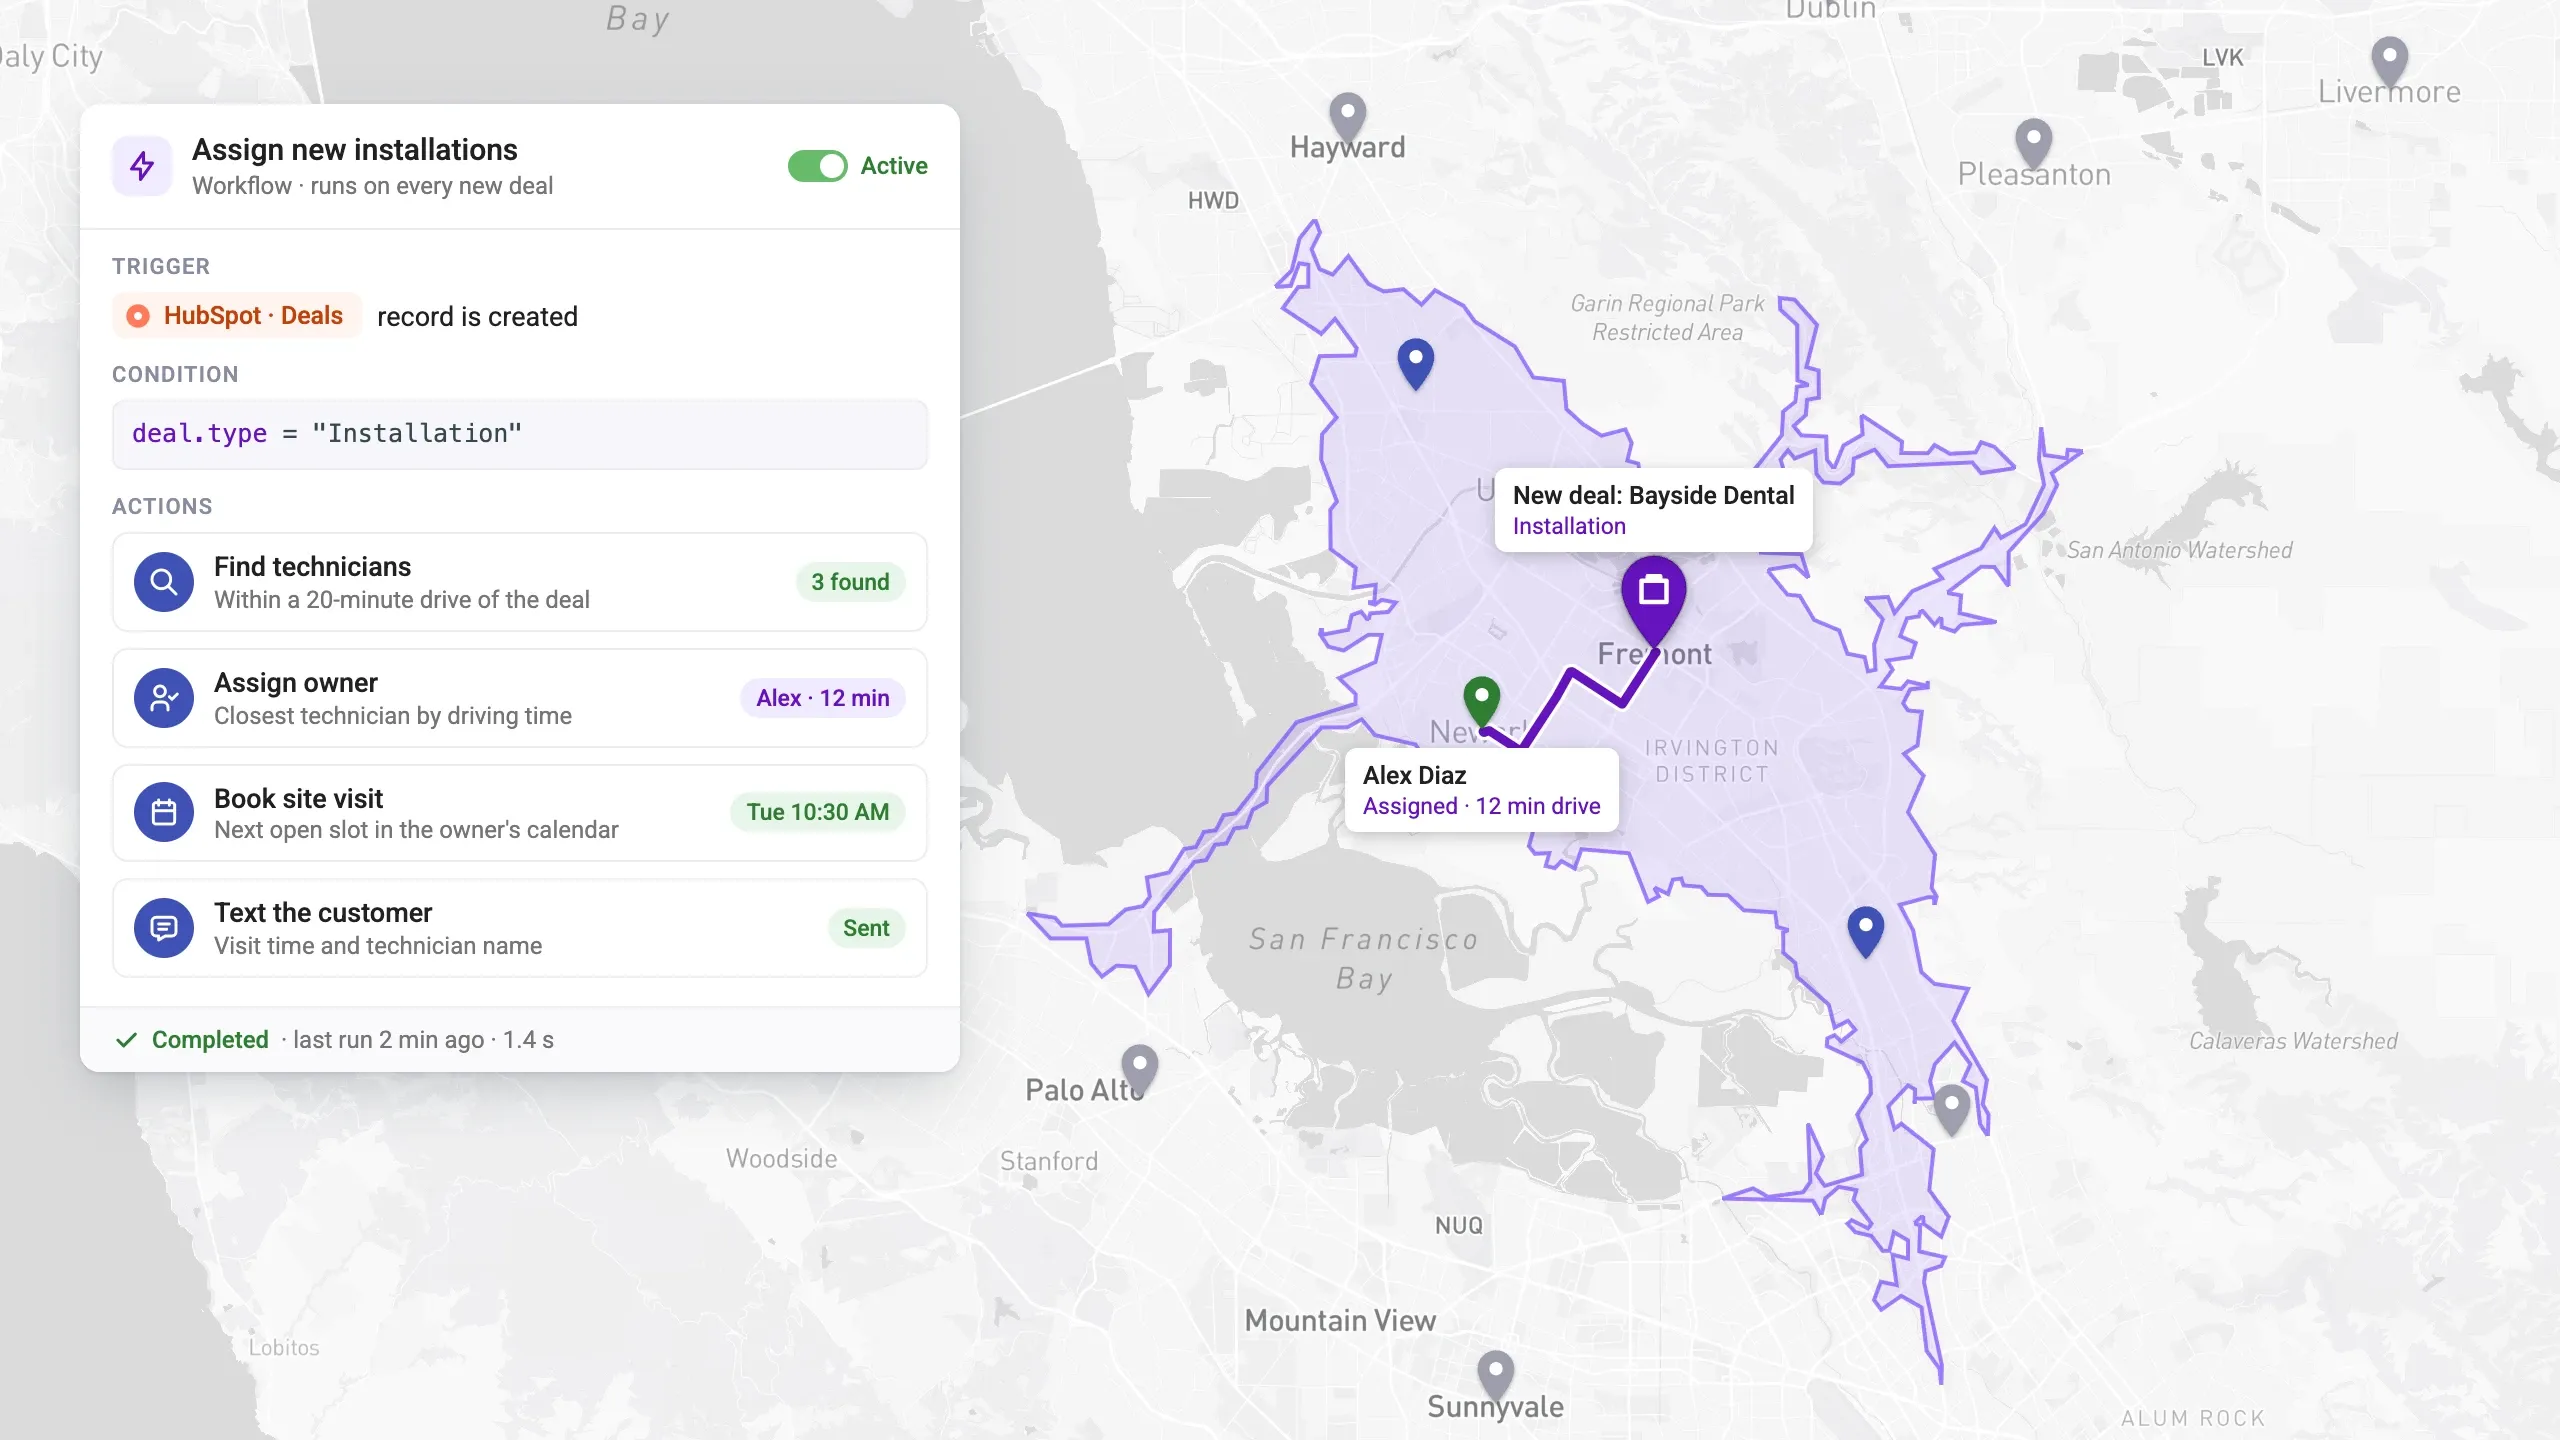Image resolution: width=2560 pixels, height=1440 pixels.
Task: Click the 'New deal: Bayside Dental' popup
Action: (1654, 510)
